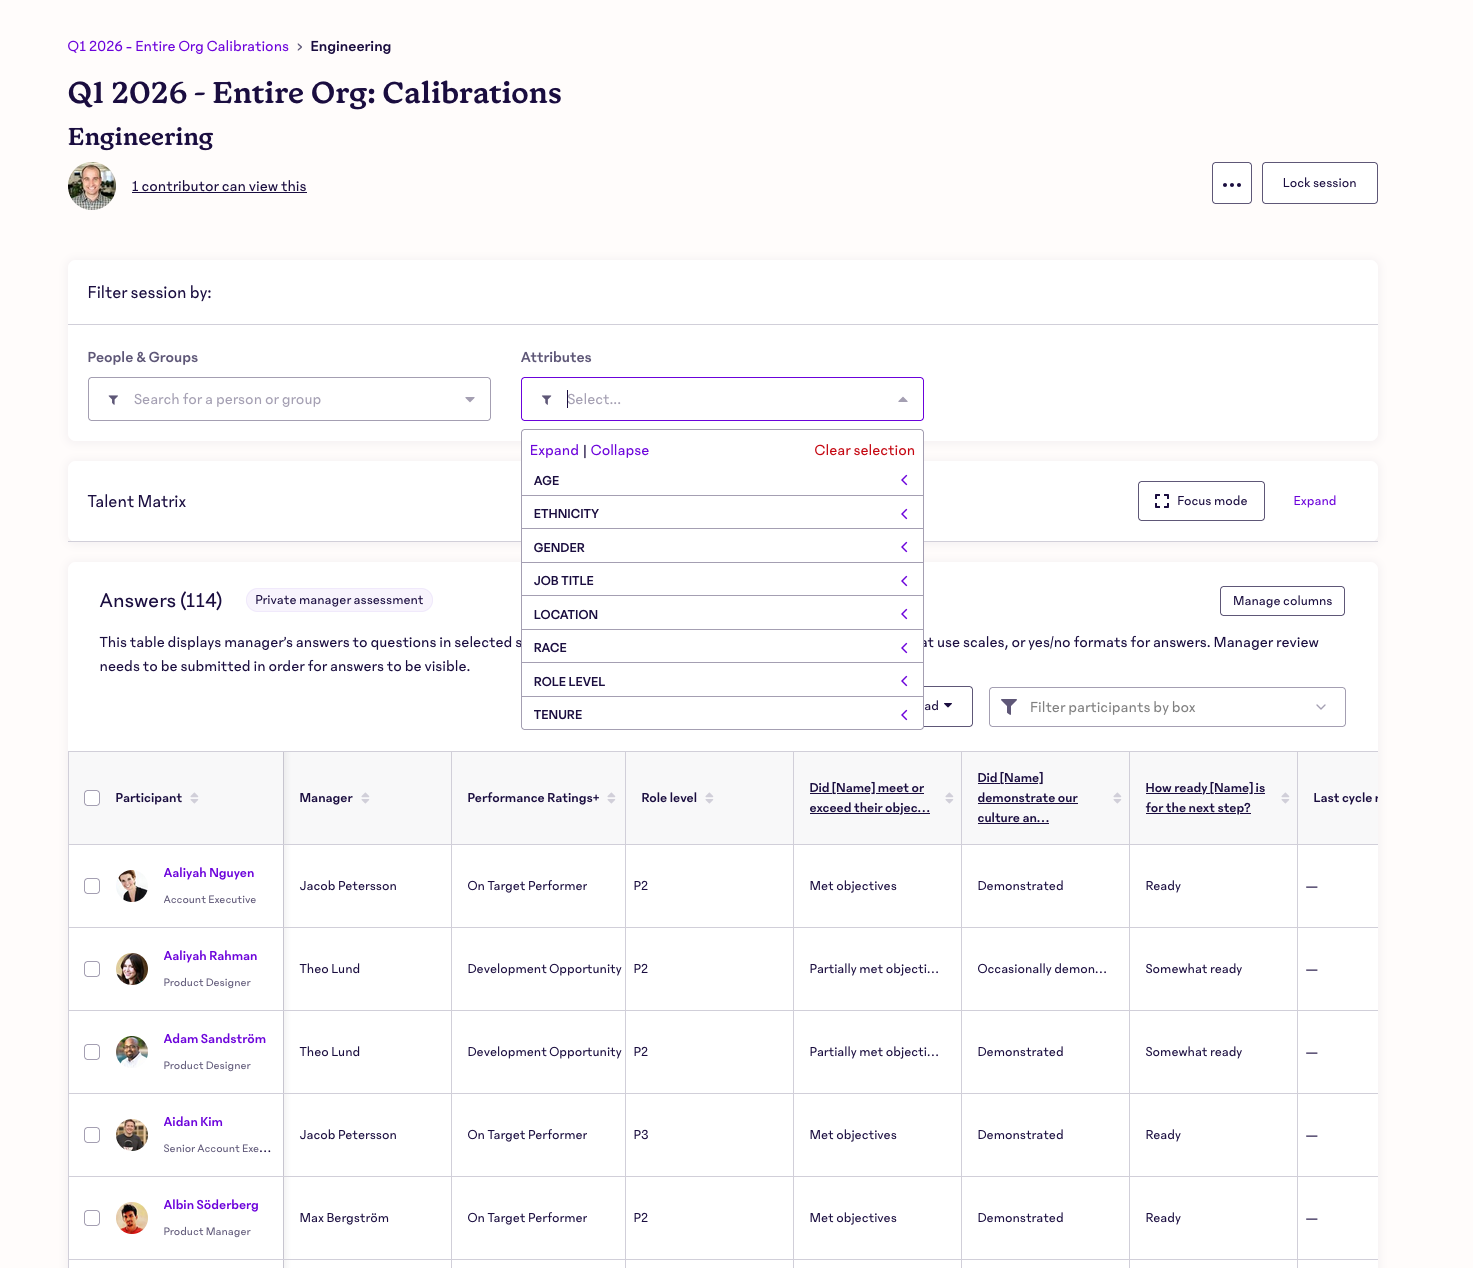Sort by the Manager column arrows
Screen dimensions: 1473x1268
click(365, 798)
